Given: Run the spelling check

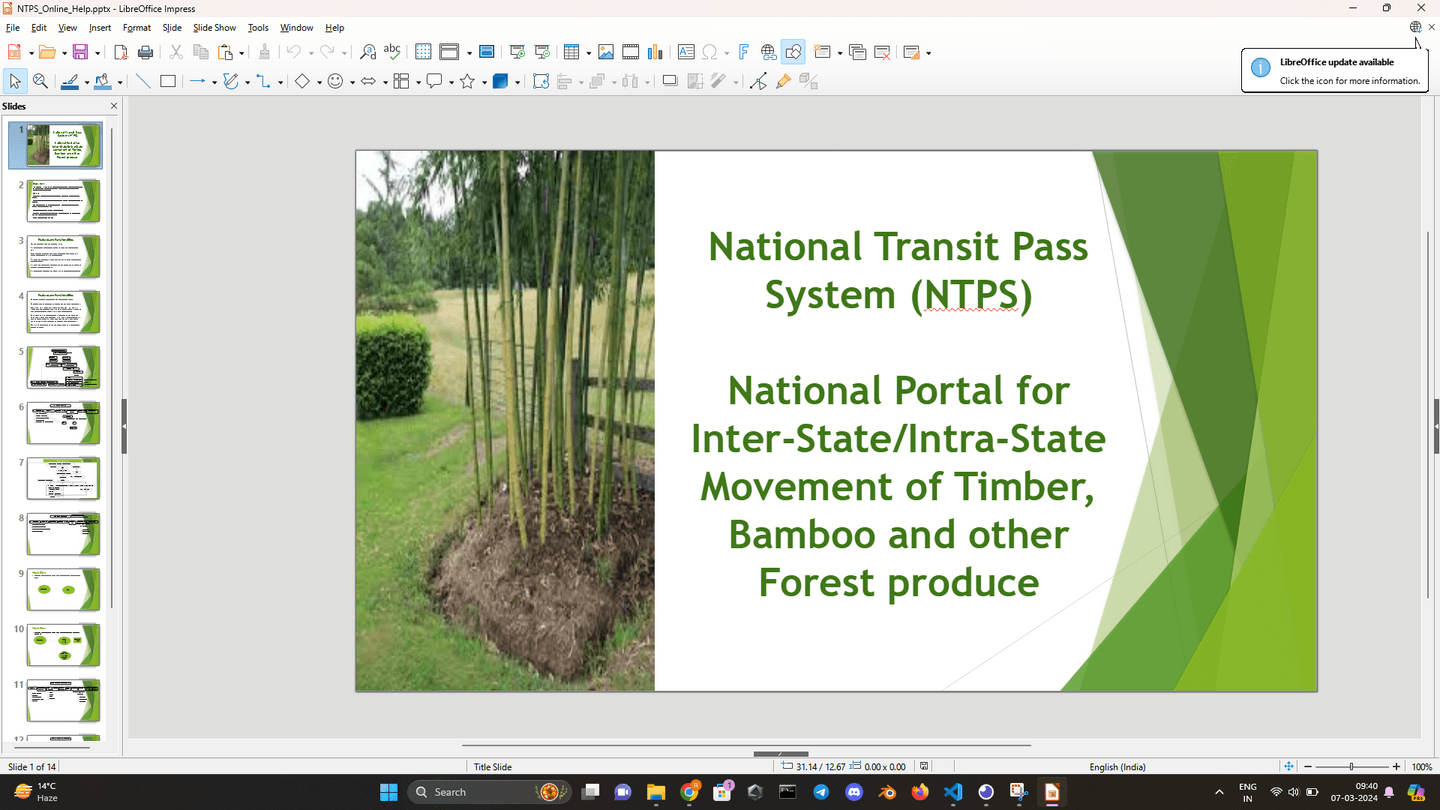Looking at the screenshot, I should tap(392, 52).
